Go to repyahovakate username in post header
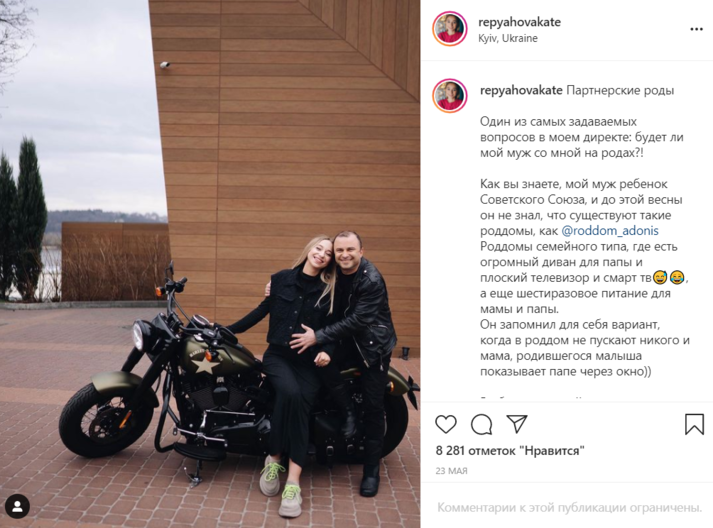This screenshot has width=713, height=528. [519, 22]
